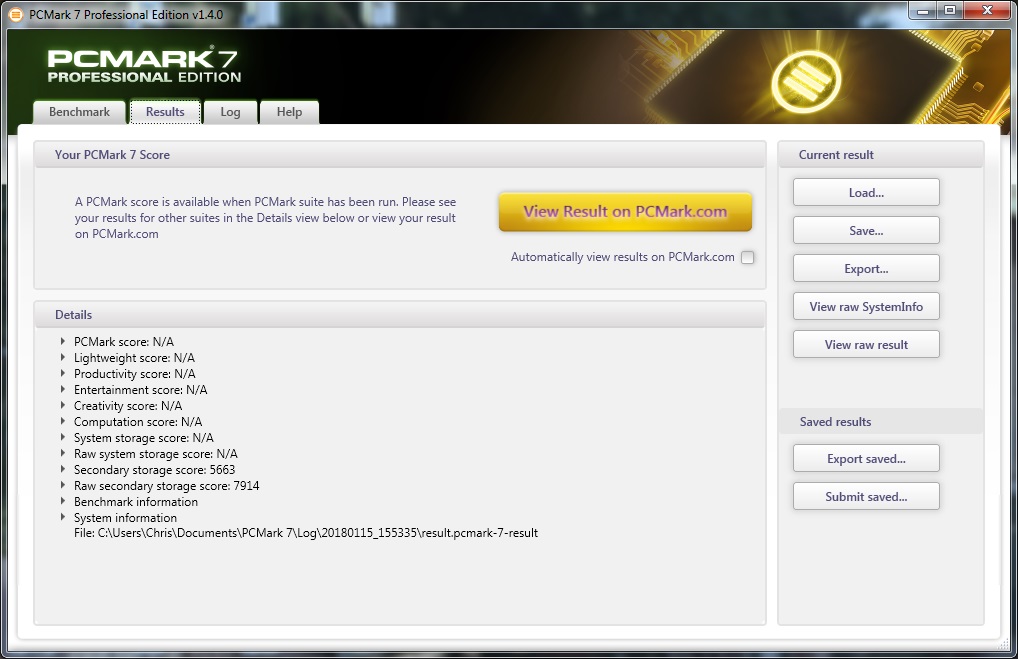The height and width of the screenshot is (659, 1018).
Task: Expand the Lightweight score row
Action: pyautogui.click(x=63, y=357)
